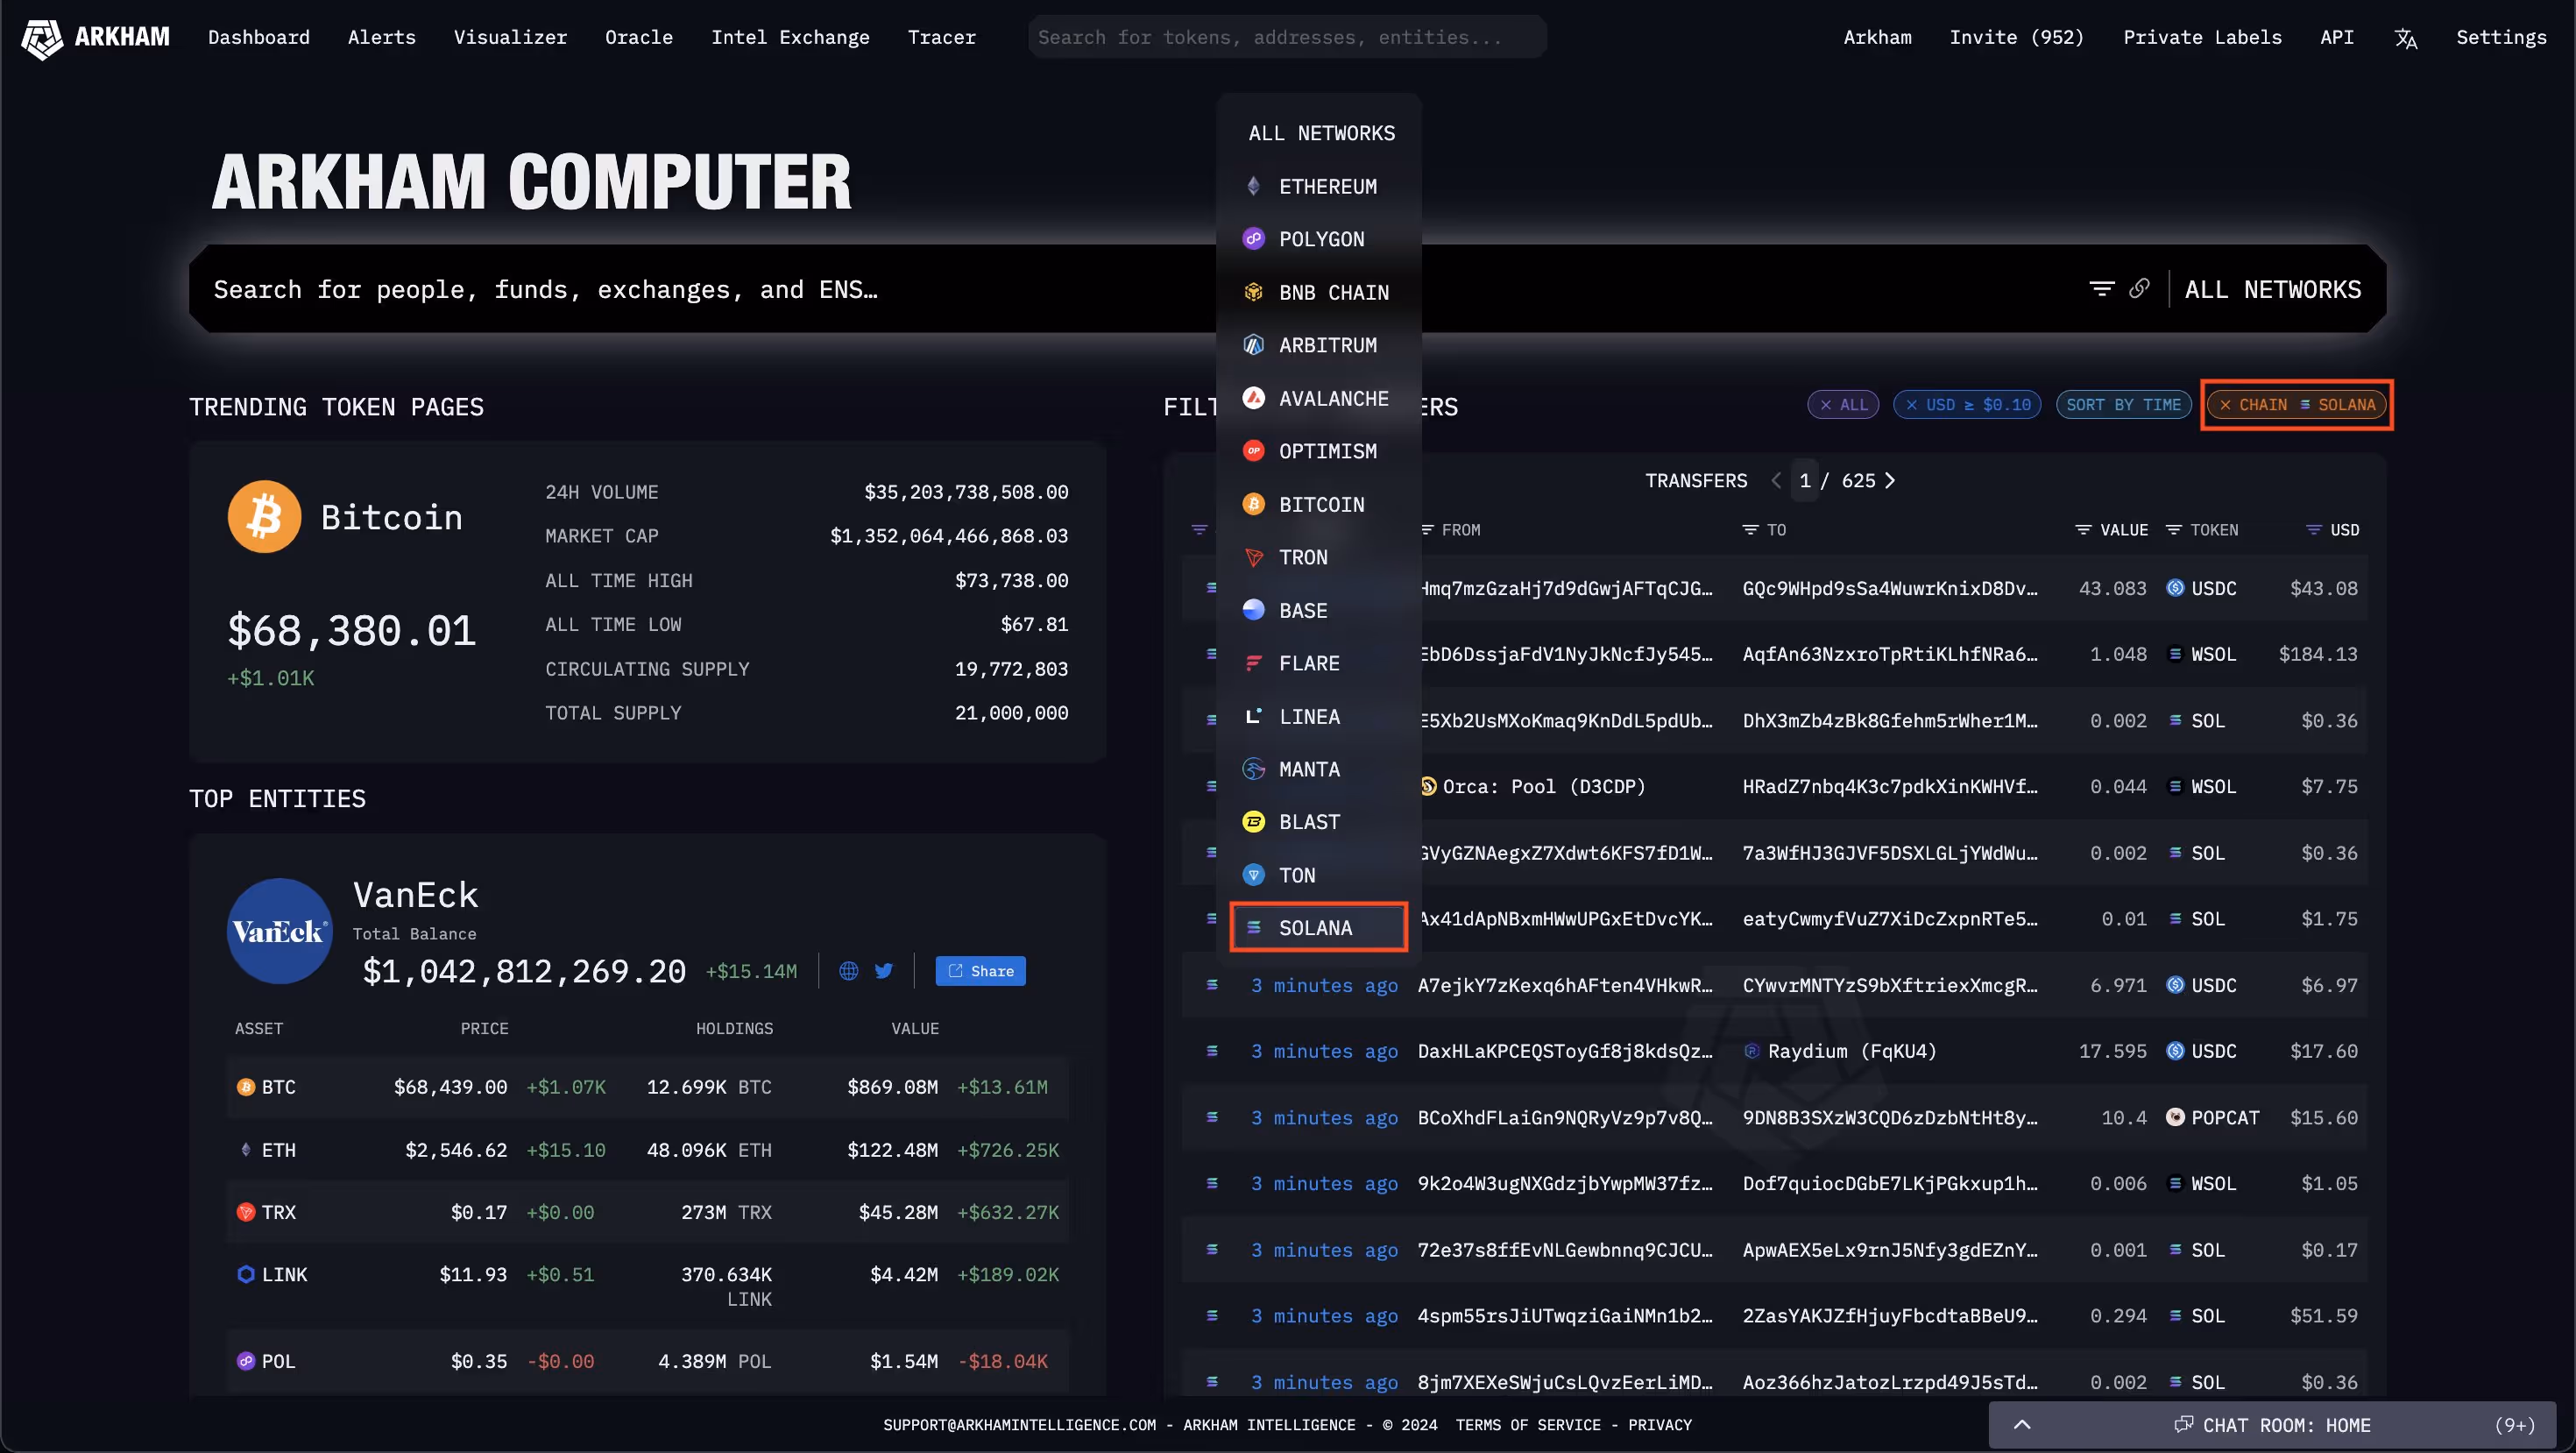This screenshot has width=2576, height=1453.
Task: Open the Terms of Service link
Action: 1527,1425
